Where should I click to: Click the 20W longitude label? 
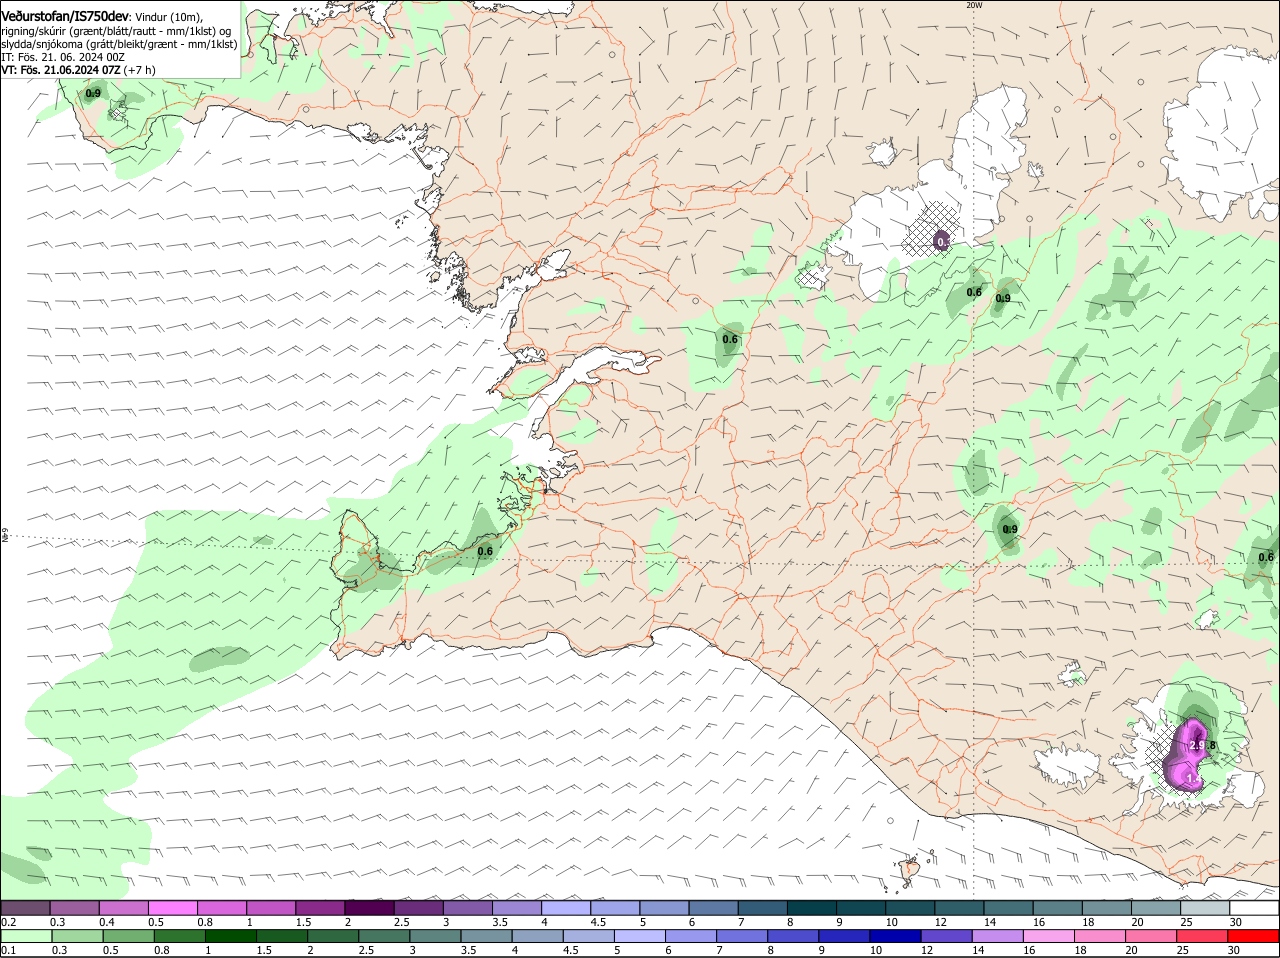point(975,5)
